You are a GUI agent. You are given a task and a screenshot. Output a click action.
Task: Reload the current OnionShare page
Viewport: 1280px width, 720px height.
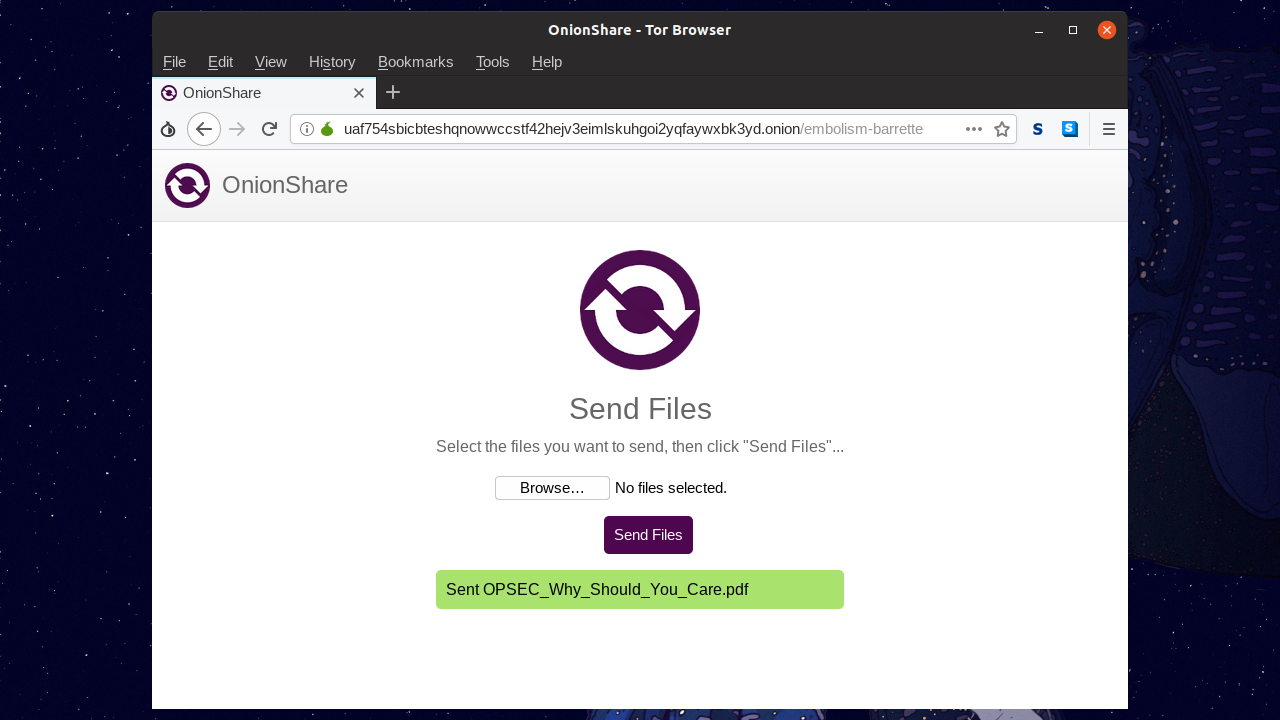click(269, 129)
